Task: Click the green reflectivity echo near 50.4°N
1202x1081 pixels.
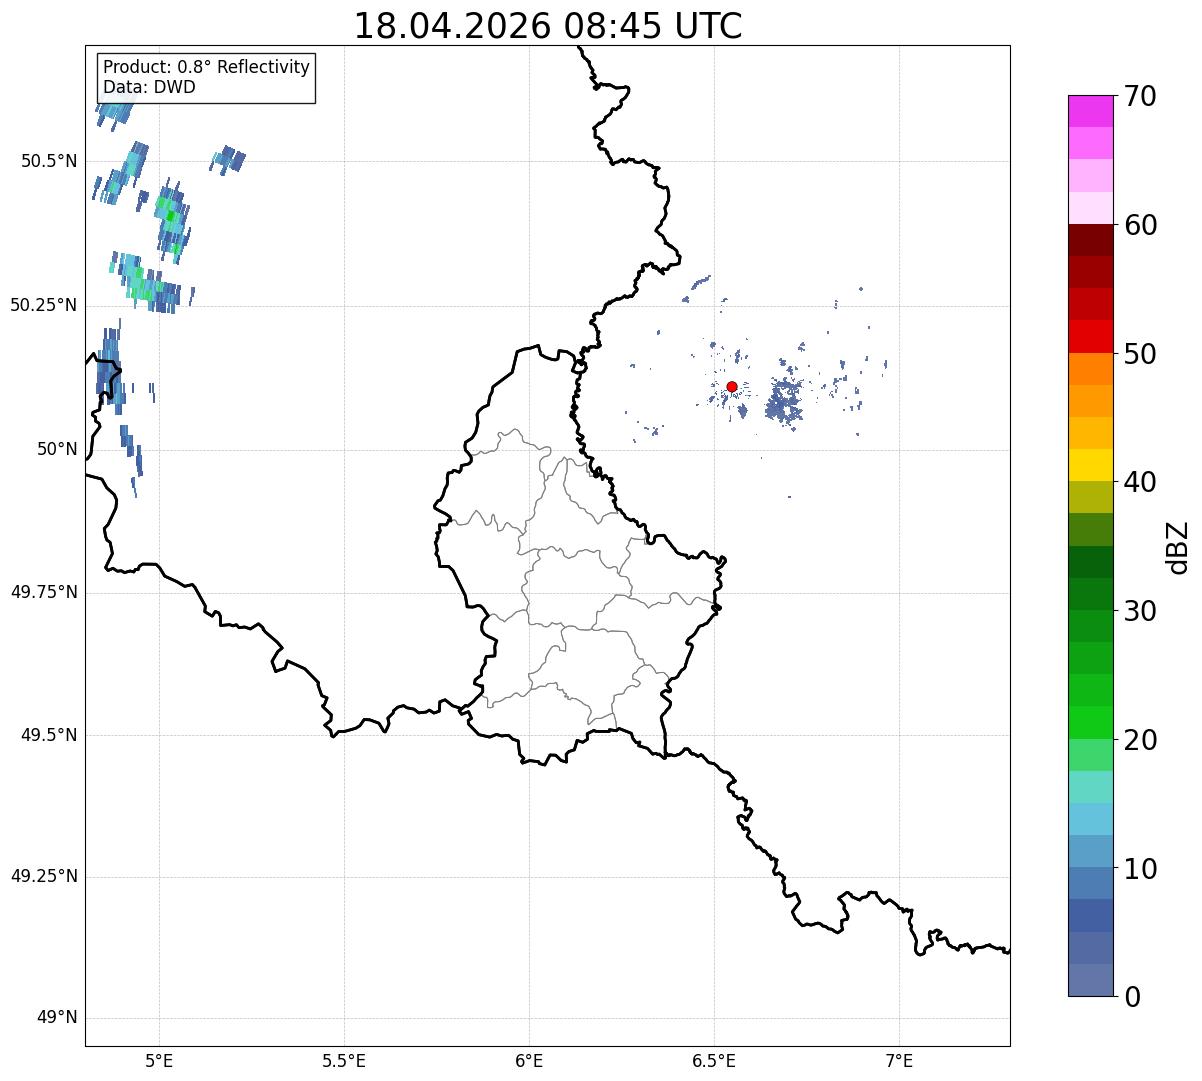Action: tap(172, 215)
